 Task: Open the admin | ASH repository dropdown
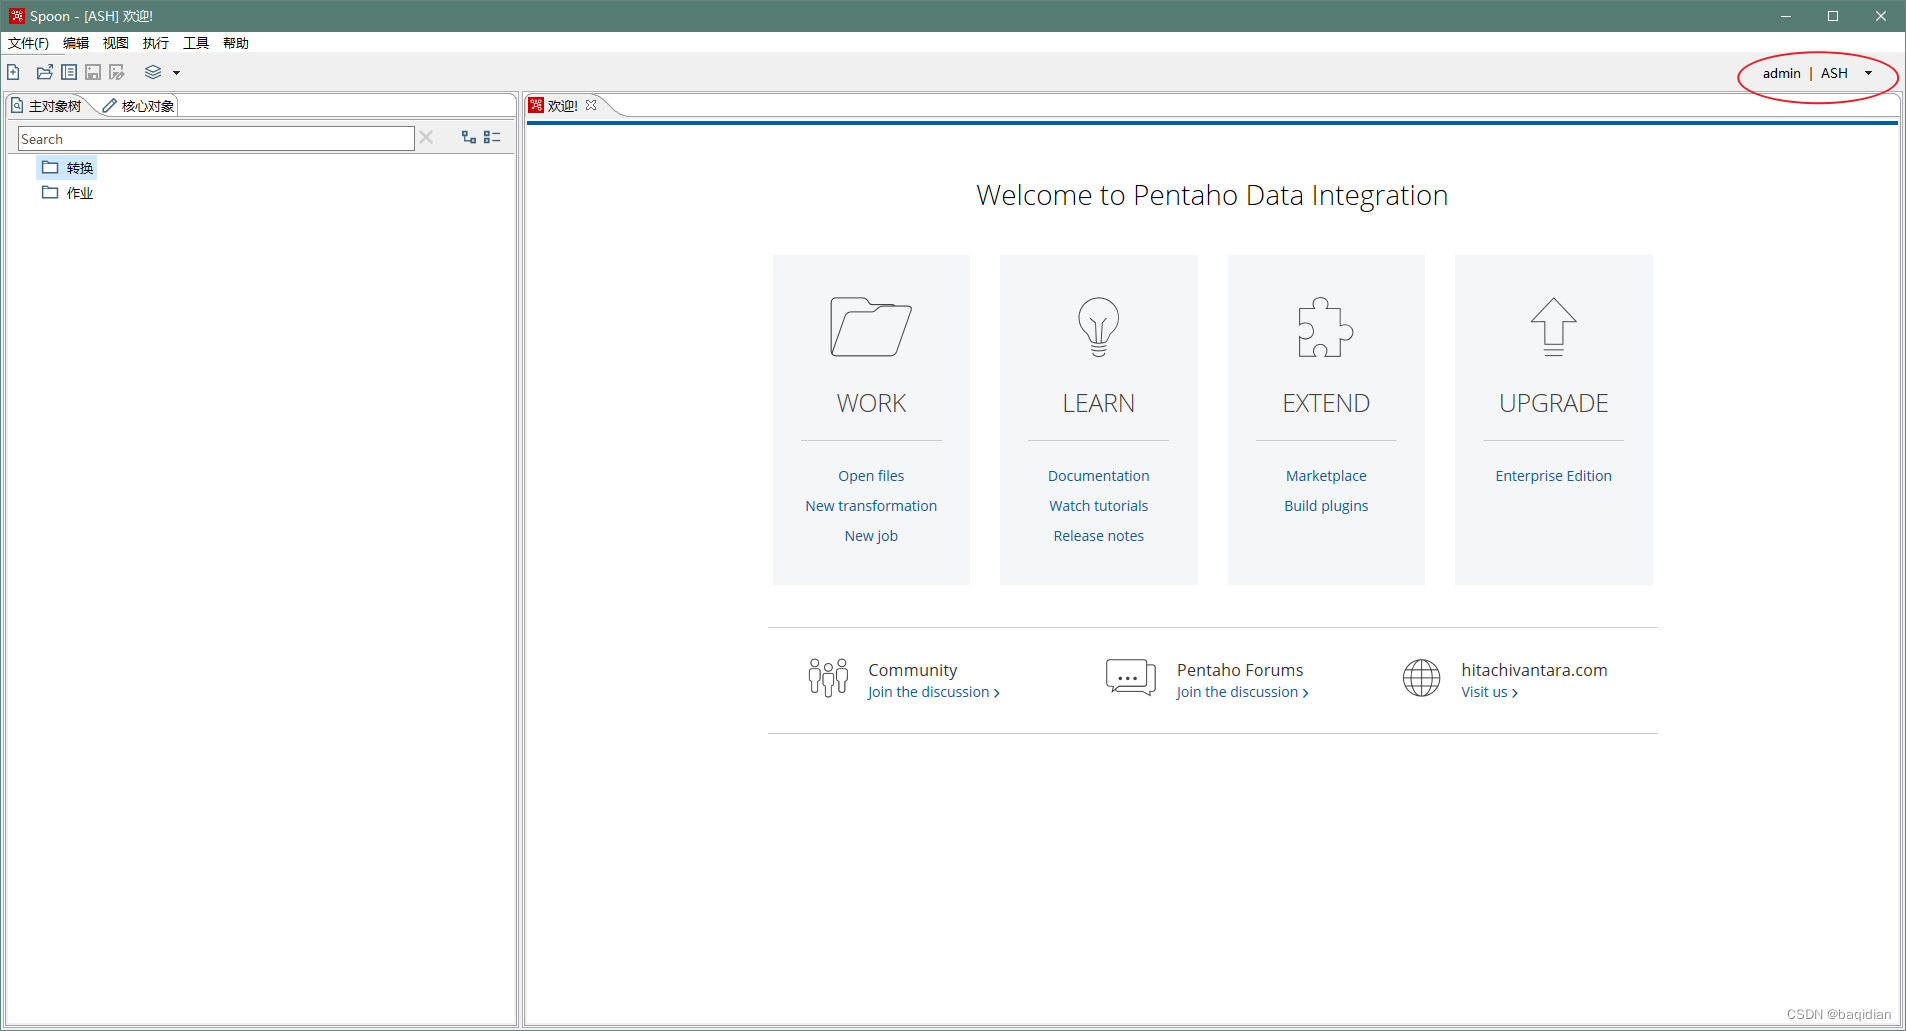tap(1868, 73)
